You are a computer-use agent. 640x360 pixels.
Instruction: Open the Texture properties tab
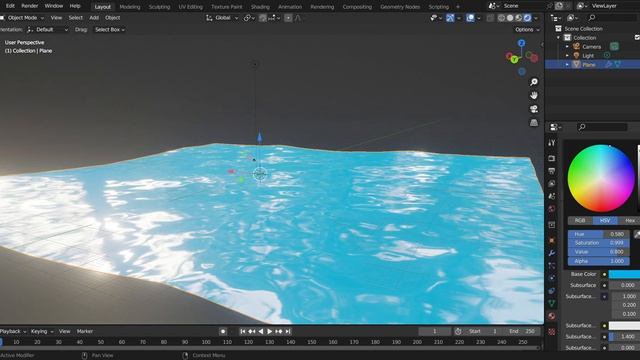[x=552, y=332]
